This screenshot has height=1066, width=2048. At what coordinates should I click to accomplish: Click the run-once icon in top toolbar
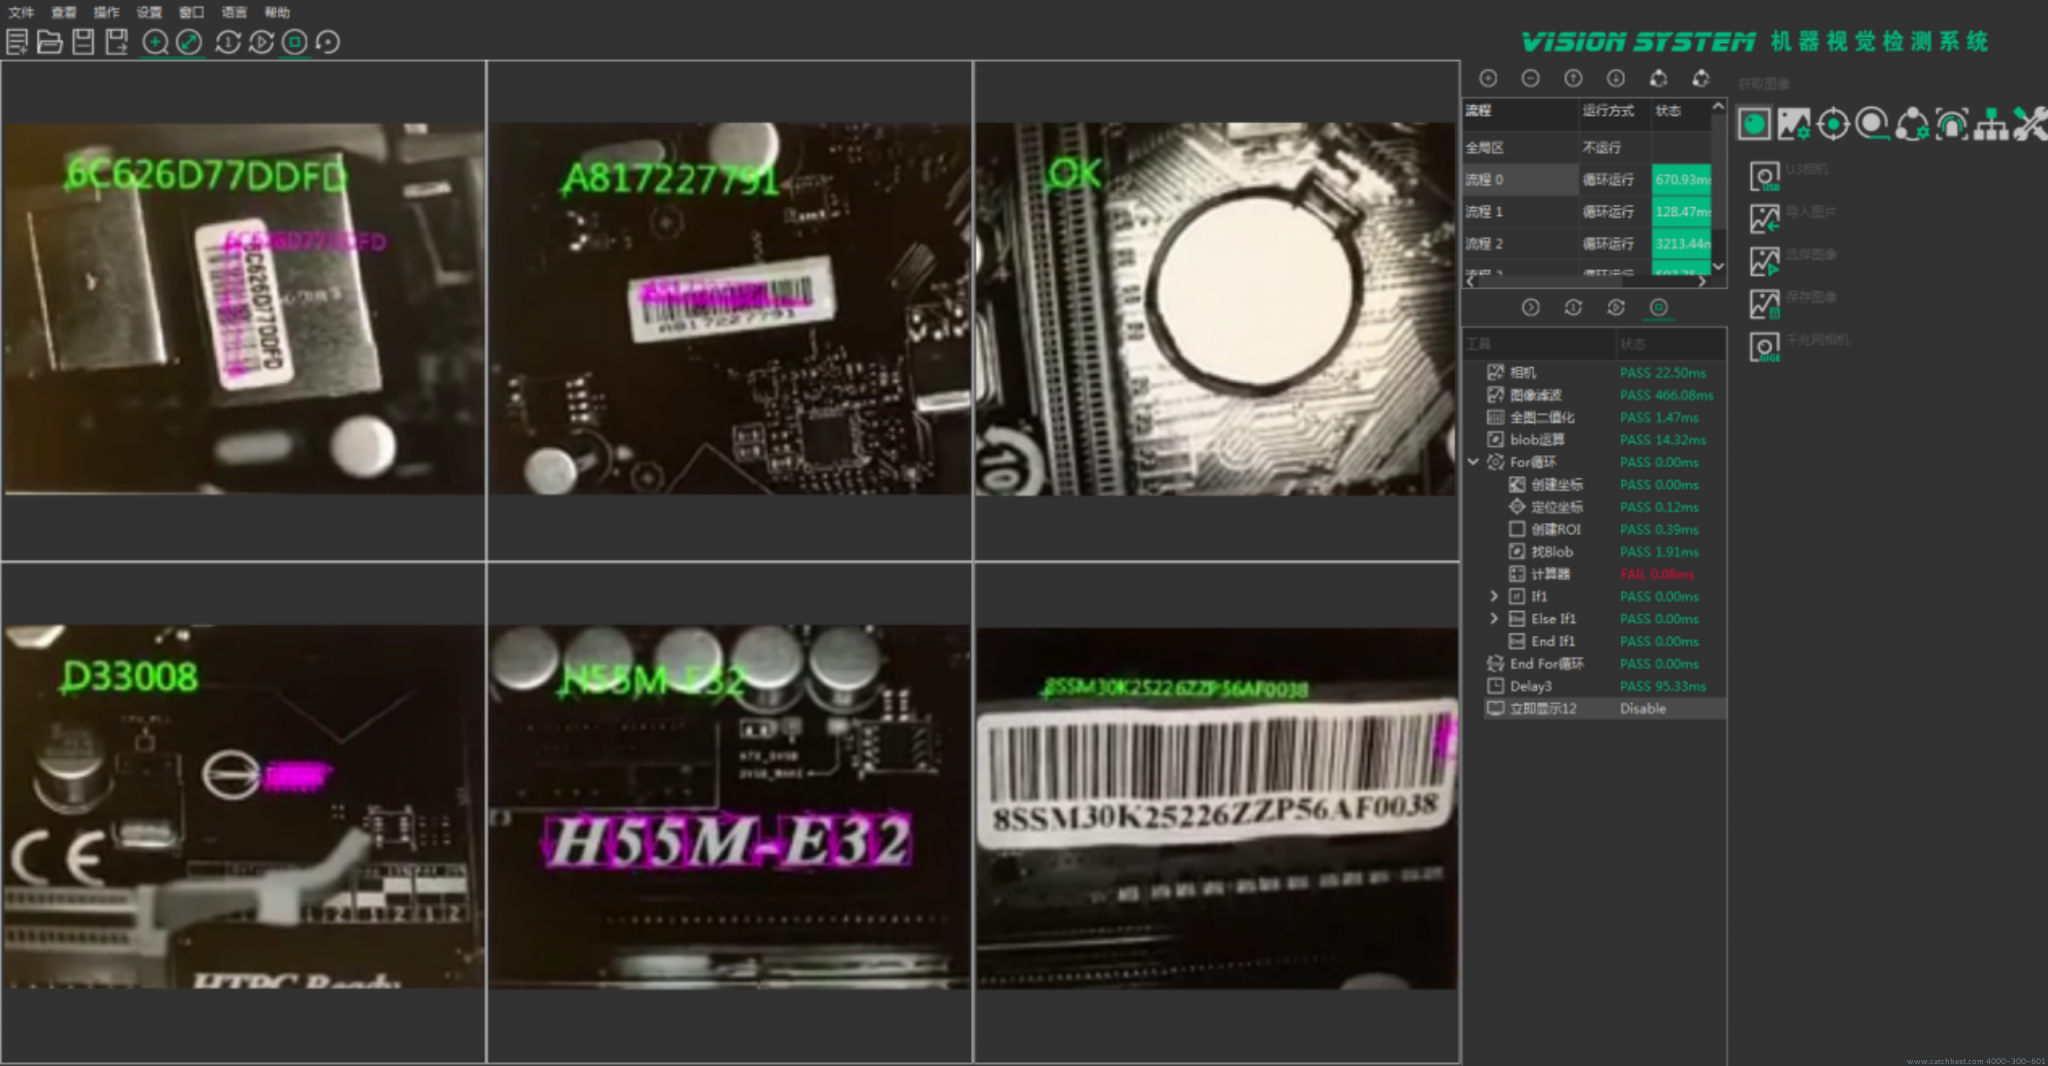tap(228, 42)
